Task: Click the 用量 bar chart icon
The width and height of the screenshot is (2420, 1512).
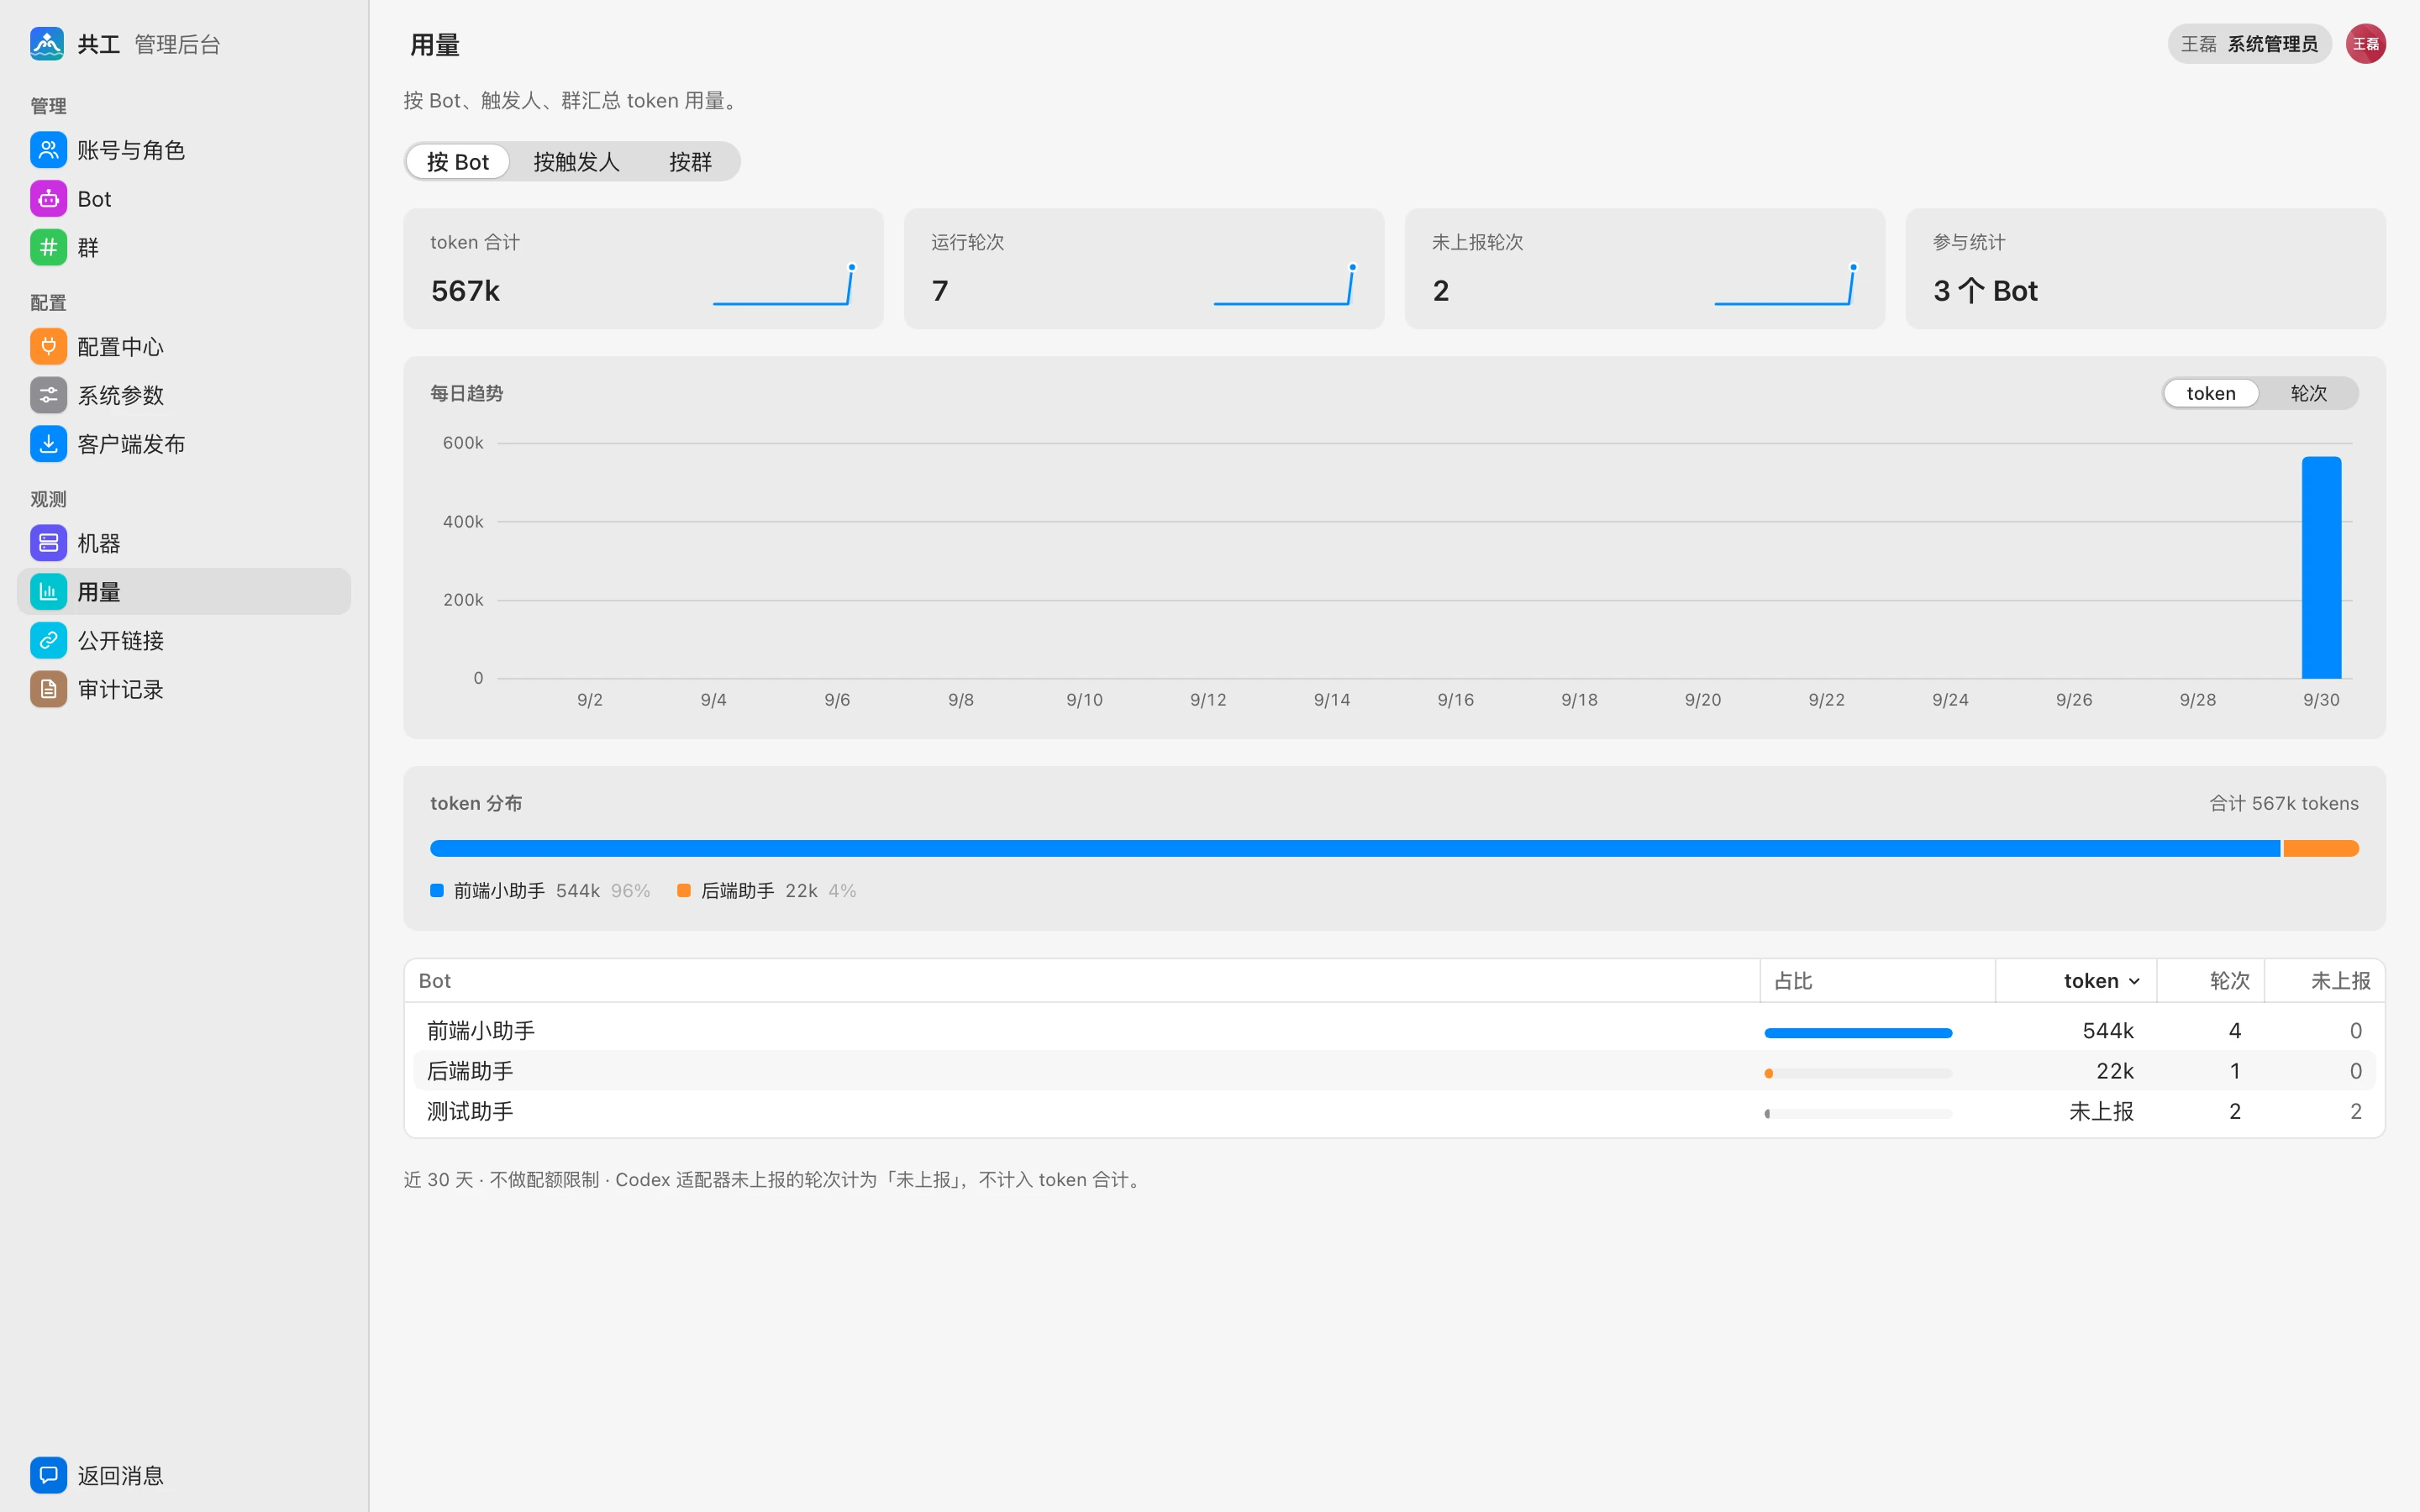Action: pyautogui.click(x=48, y=592)
